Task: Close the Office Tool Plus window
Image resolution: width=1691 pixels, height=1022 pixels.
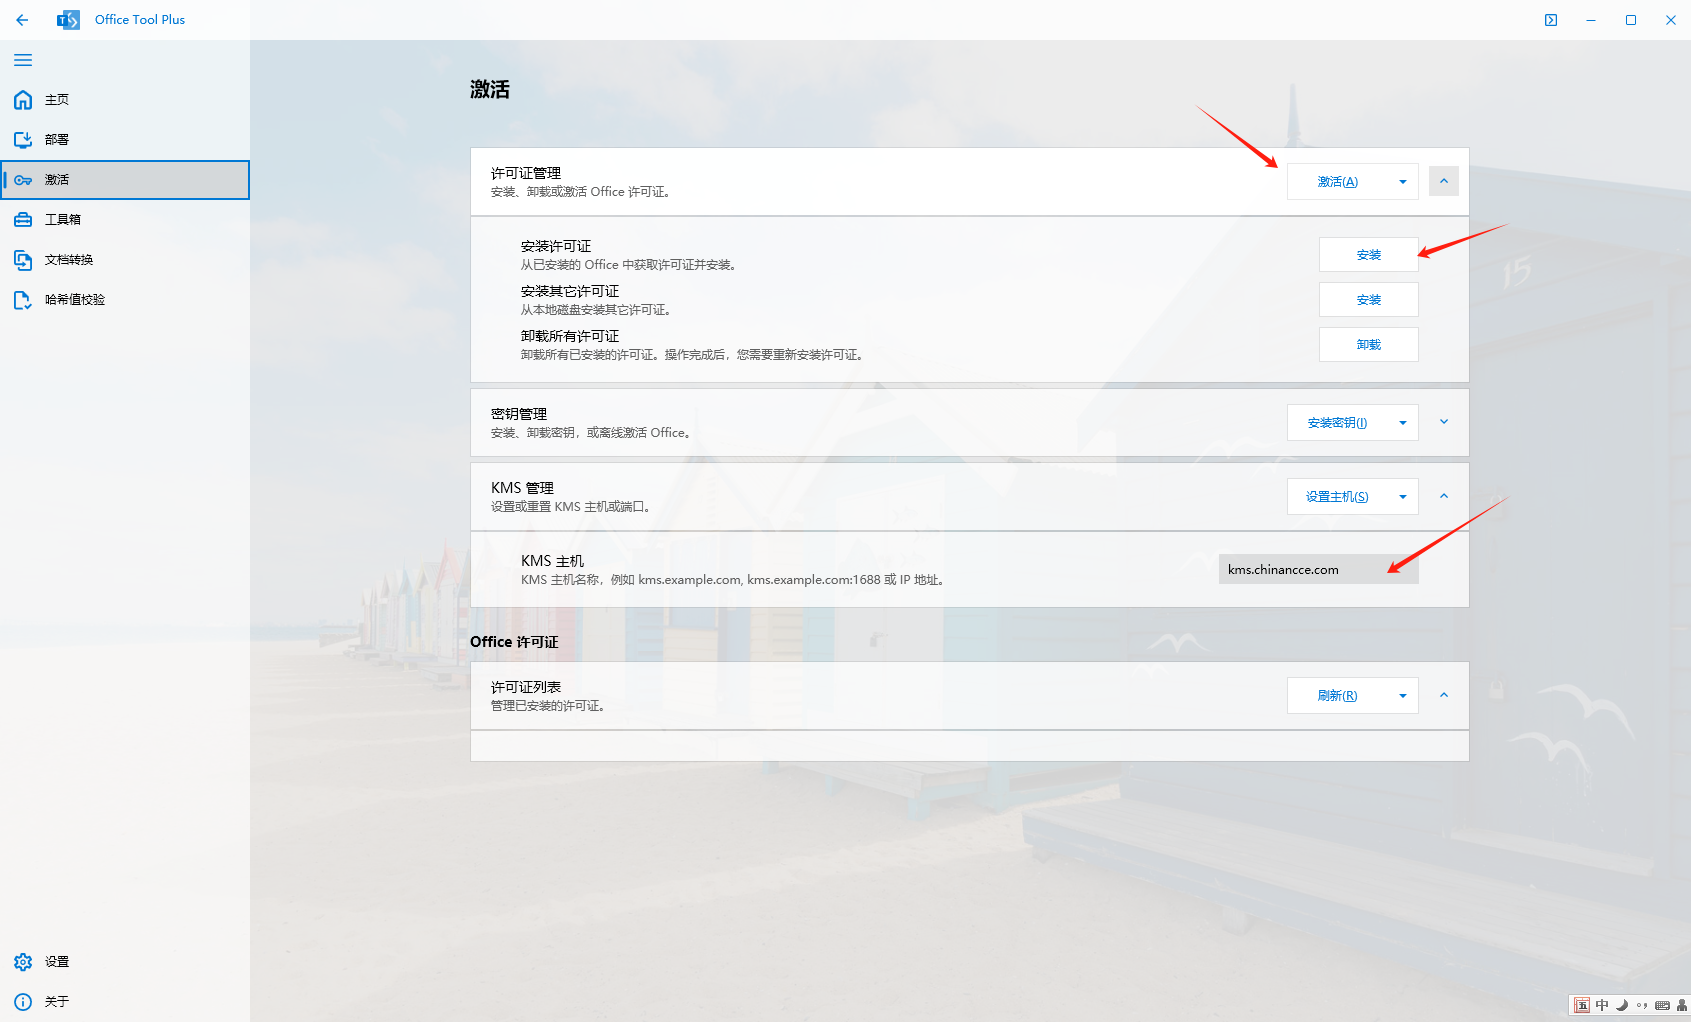Action: (x=1671, y=20)
